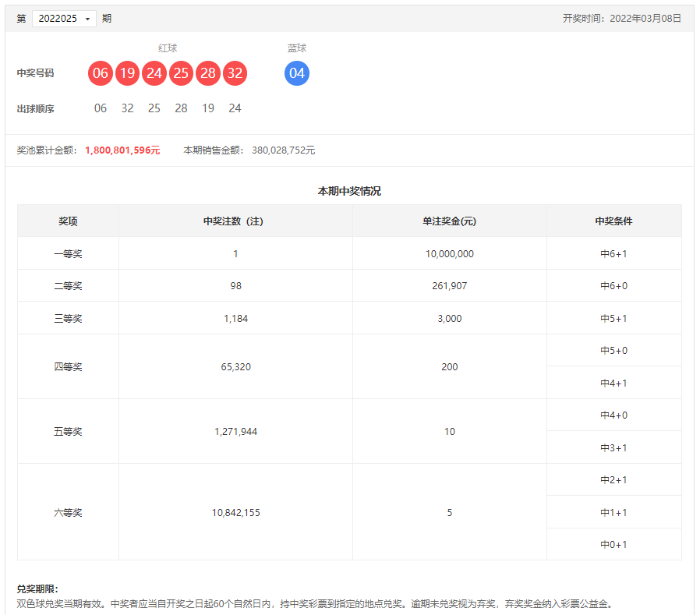Select the 一等奖 row label
Screen dimensions: 700x615
point(68,254)
